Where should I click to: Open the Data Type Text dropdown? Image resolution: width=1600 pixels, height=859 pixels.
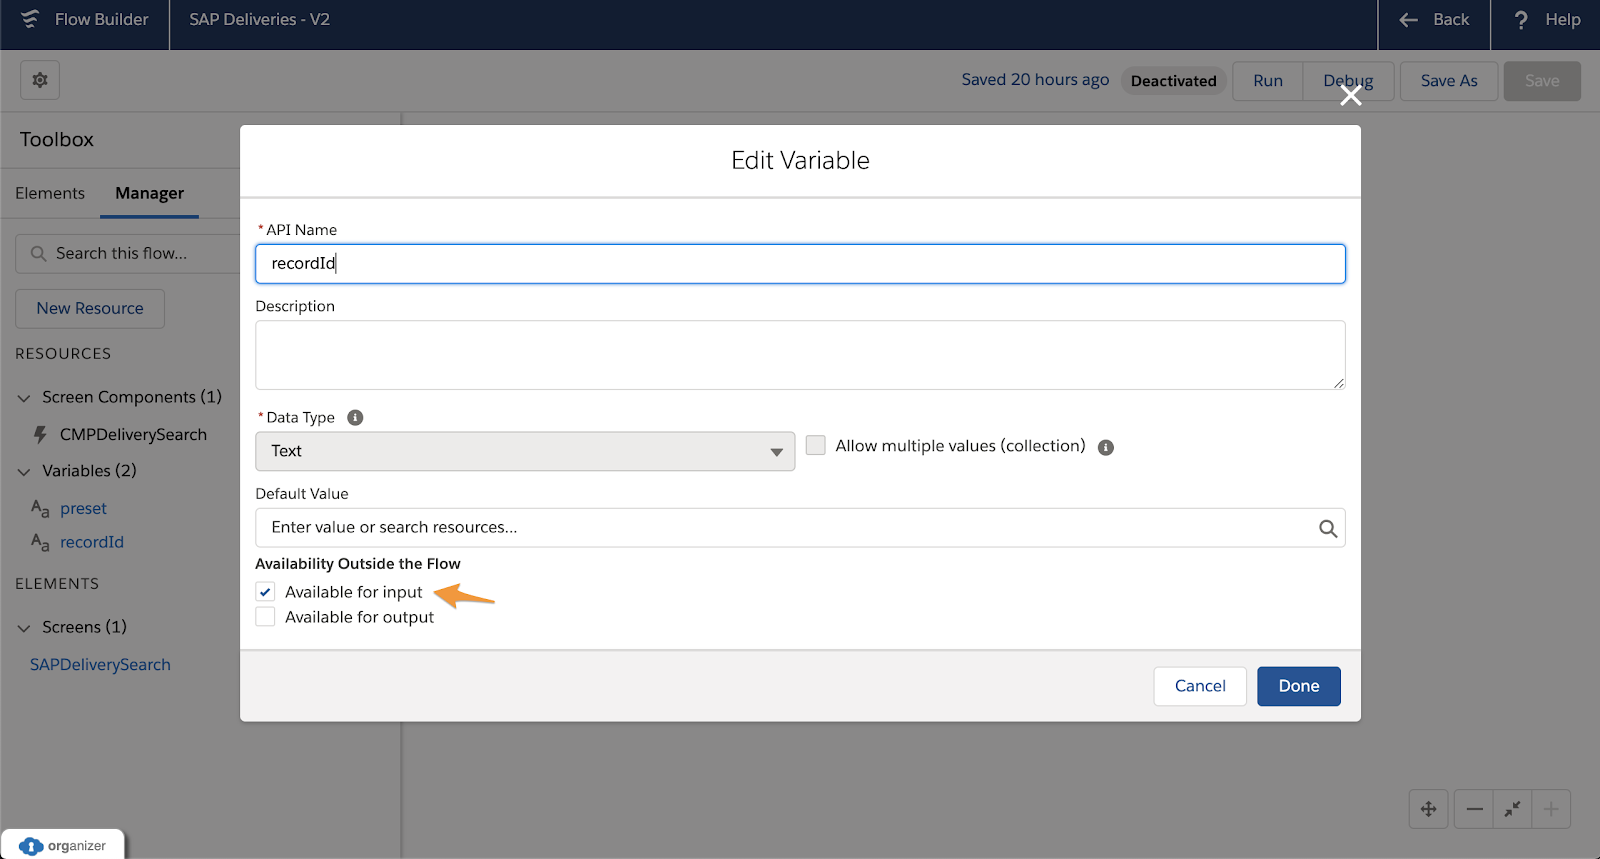tap(525, 451)
